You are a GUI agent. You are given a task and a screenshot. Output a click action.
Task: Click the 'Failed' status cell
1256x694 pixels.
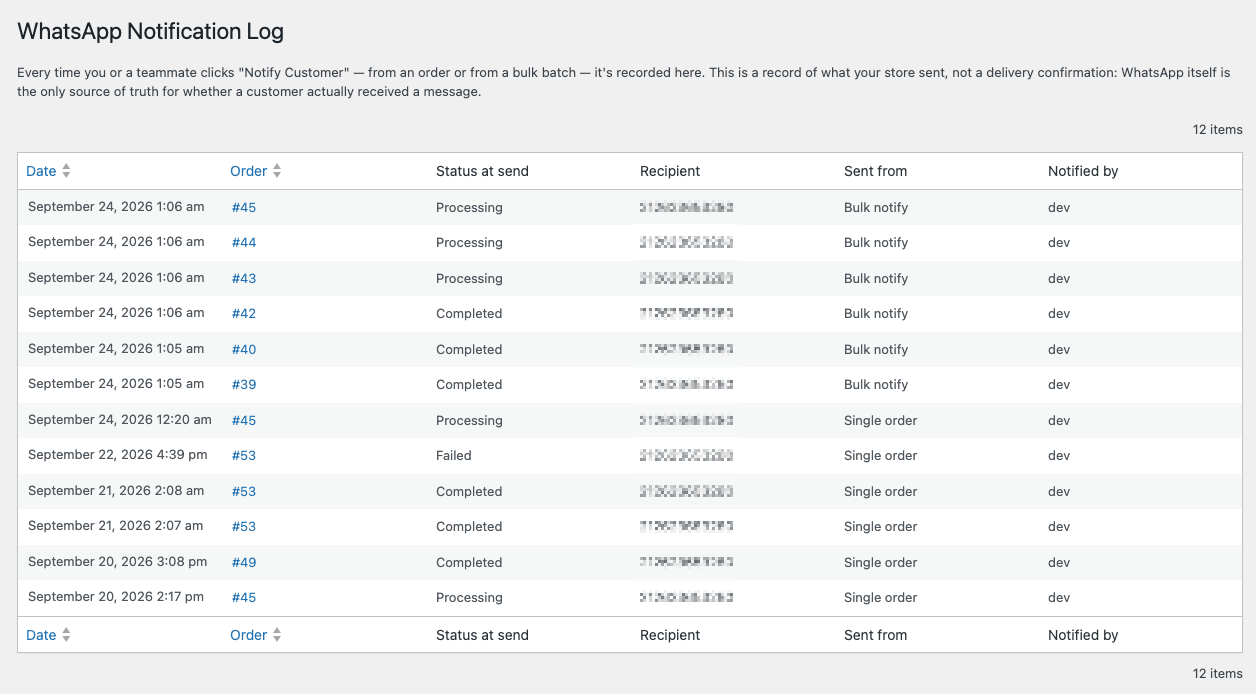click(x=453, y=455)
